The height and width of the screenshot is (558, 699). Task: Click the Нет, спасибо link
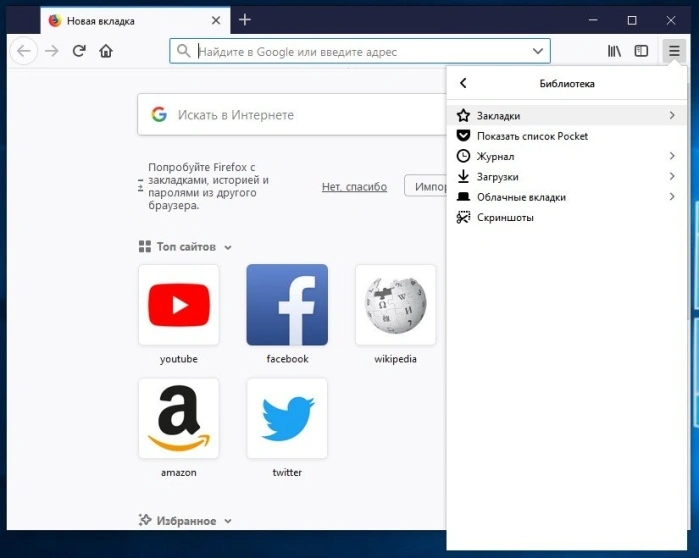click(x=354, y=187)
